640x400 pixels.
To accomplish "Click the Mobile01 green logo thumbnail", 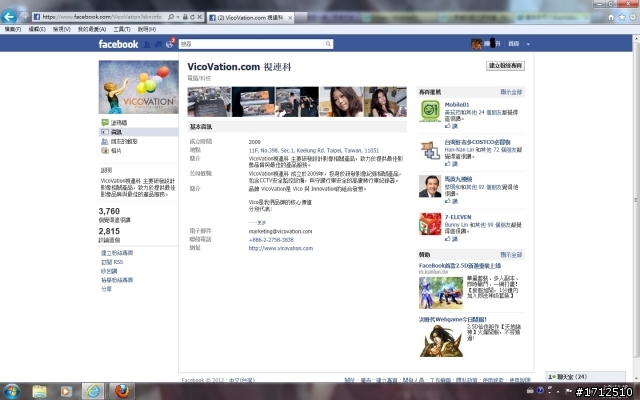I will (x=430, y=111).
